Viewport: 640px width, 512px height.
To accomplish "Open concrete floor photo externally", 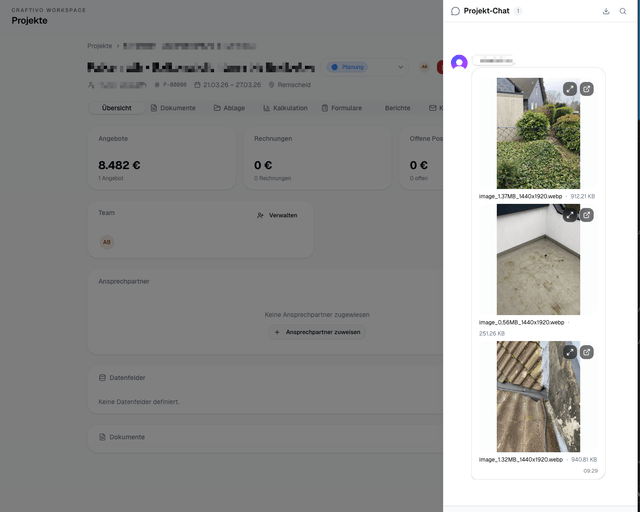I will click(x=587, y=215).
